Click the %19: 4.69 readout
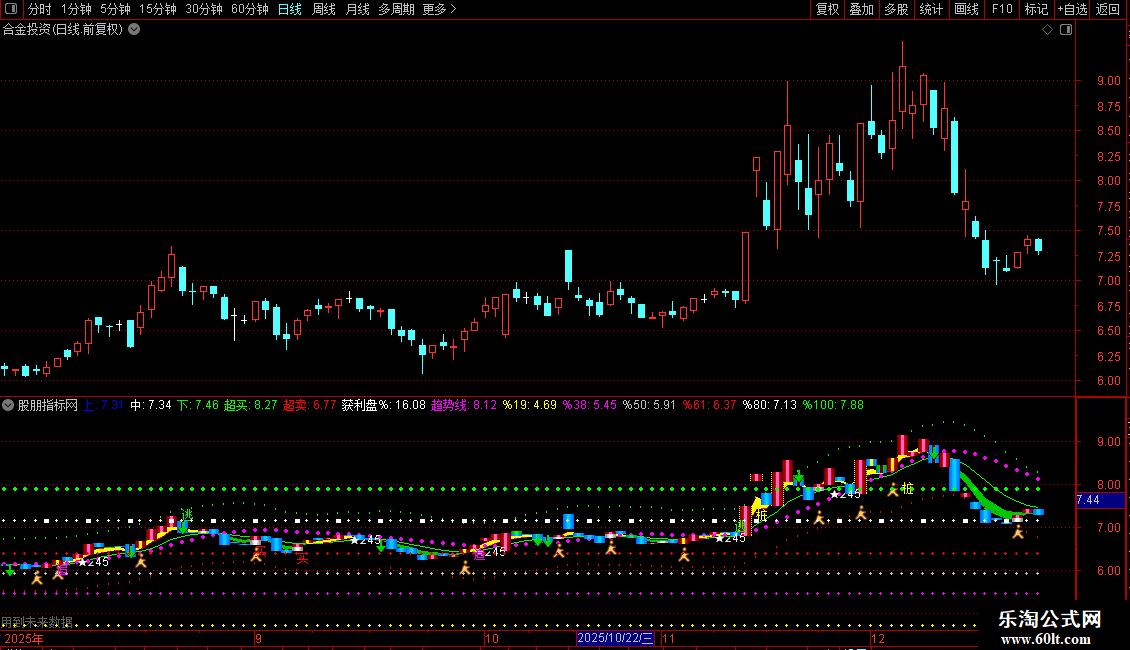Screen dimensions: 1130x650 tap(530, 405)
